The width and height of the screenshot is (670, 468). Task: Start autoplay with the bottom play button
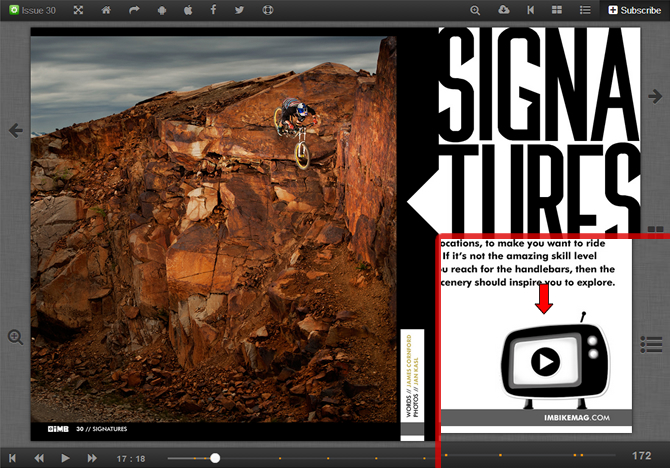(x=65, y=458)
